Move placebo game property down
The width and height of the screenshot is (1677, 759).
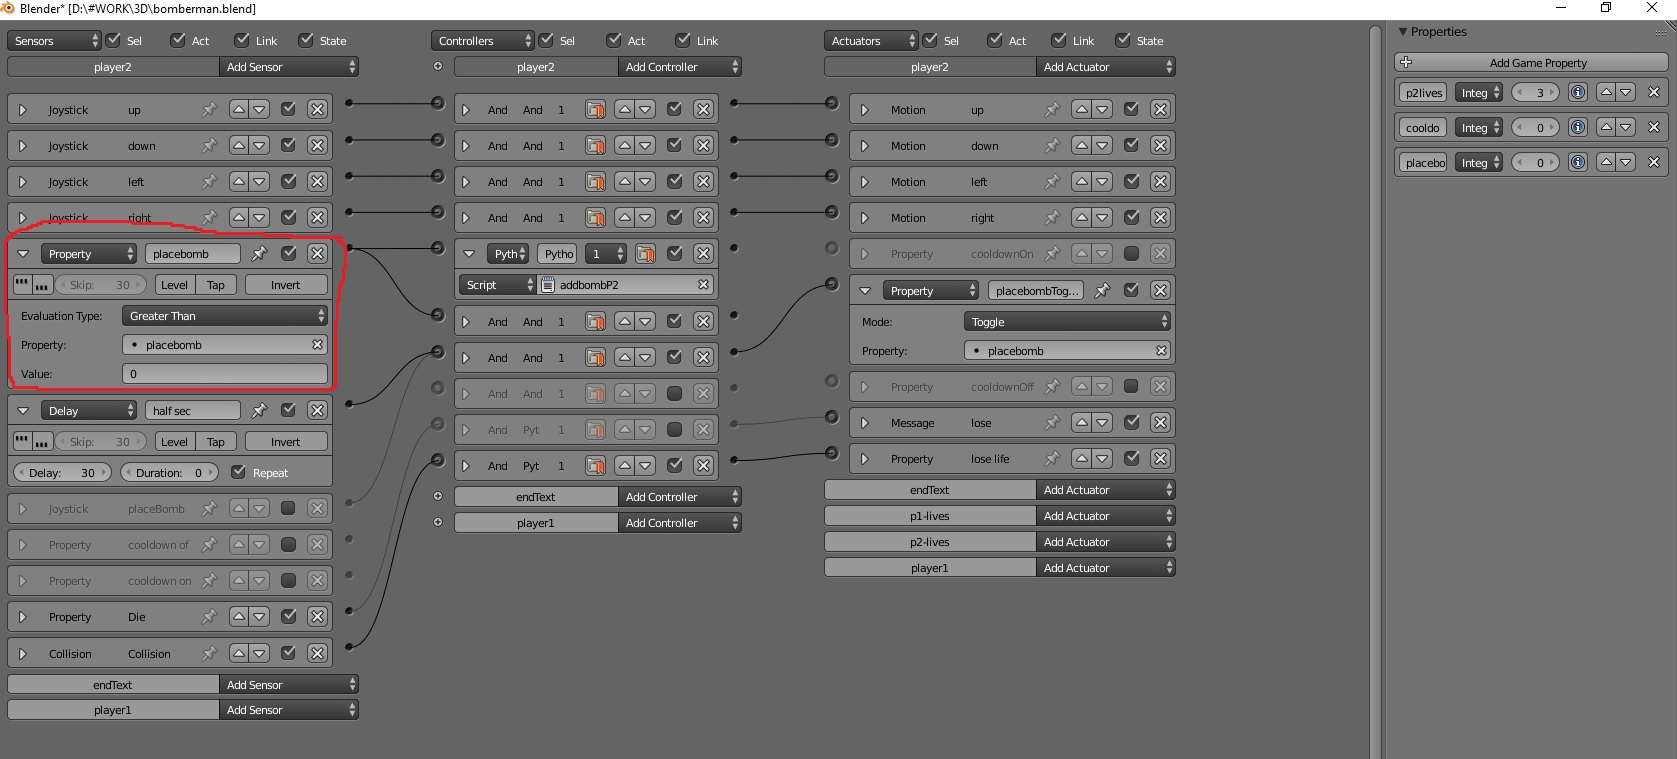pos(1626,162)
